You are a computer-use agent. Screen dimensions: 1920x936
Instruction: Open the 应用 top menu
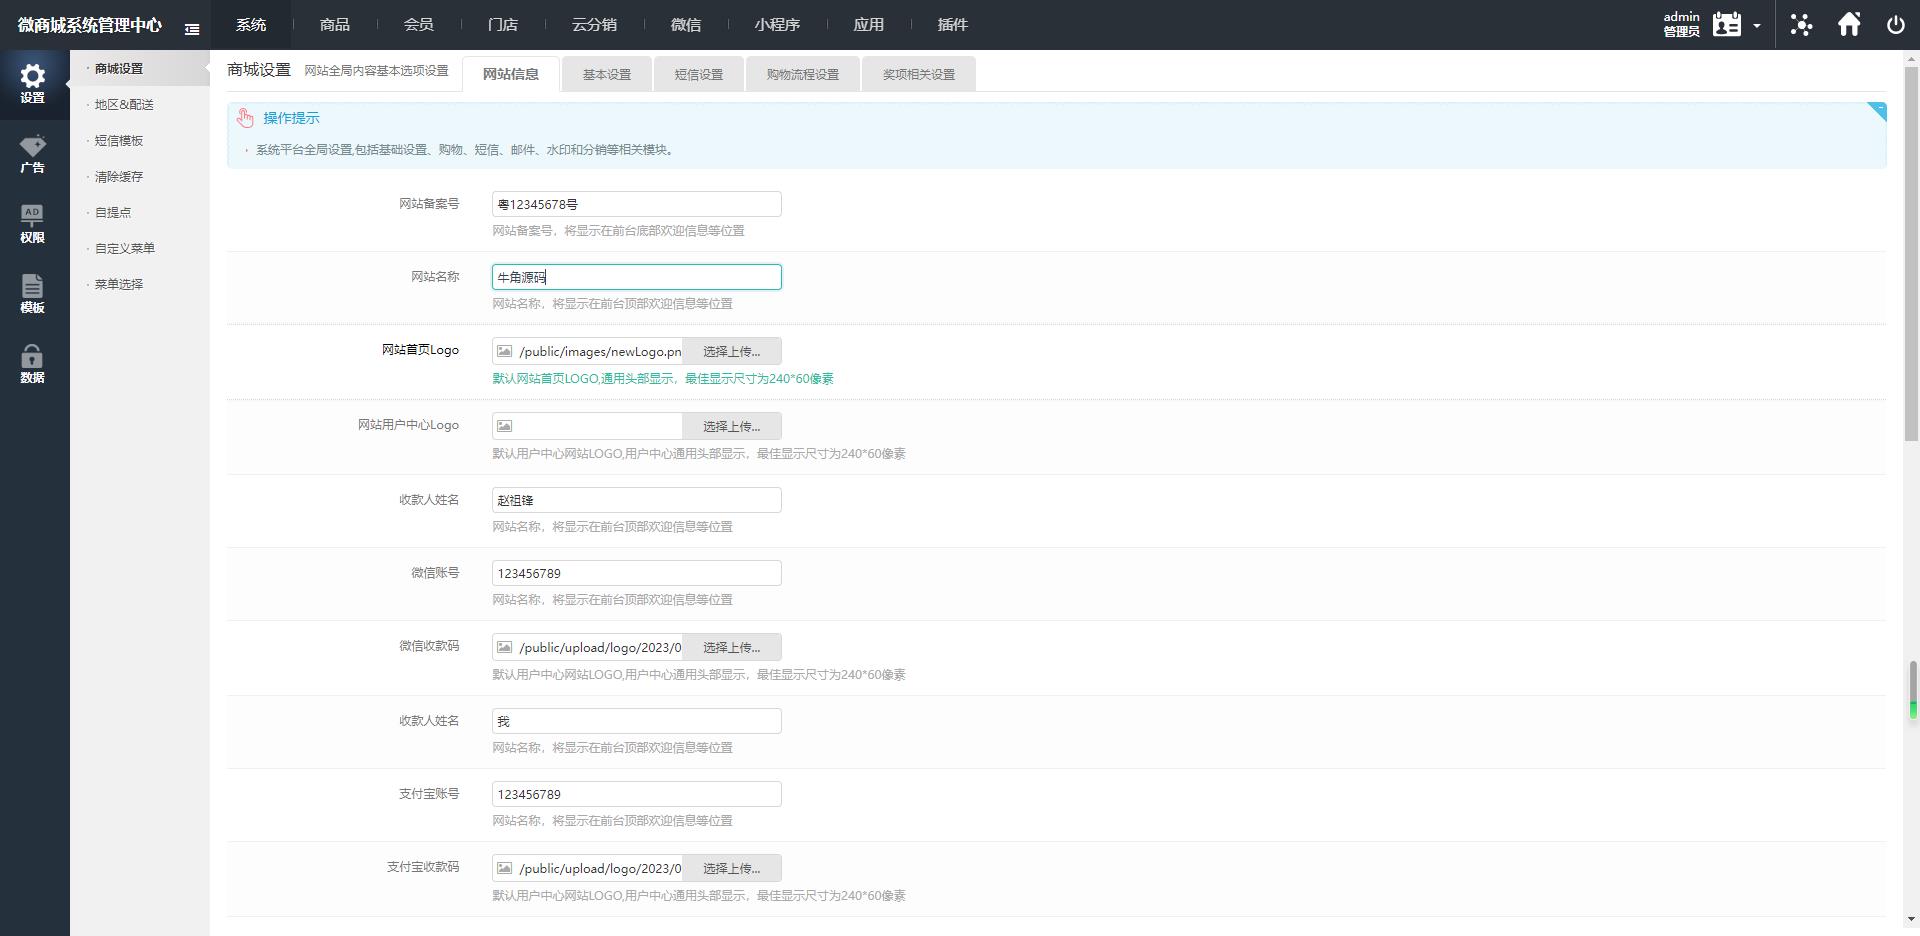tap(869, 24)
